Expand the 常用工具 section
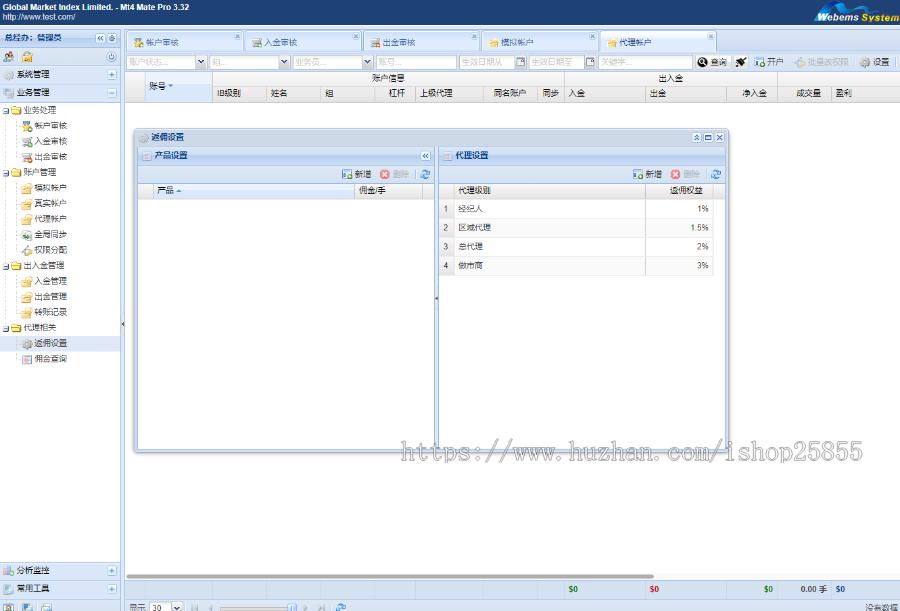The width and height of the screenshot is (900, 611). tap(112, 589)
